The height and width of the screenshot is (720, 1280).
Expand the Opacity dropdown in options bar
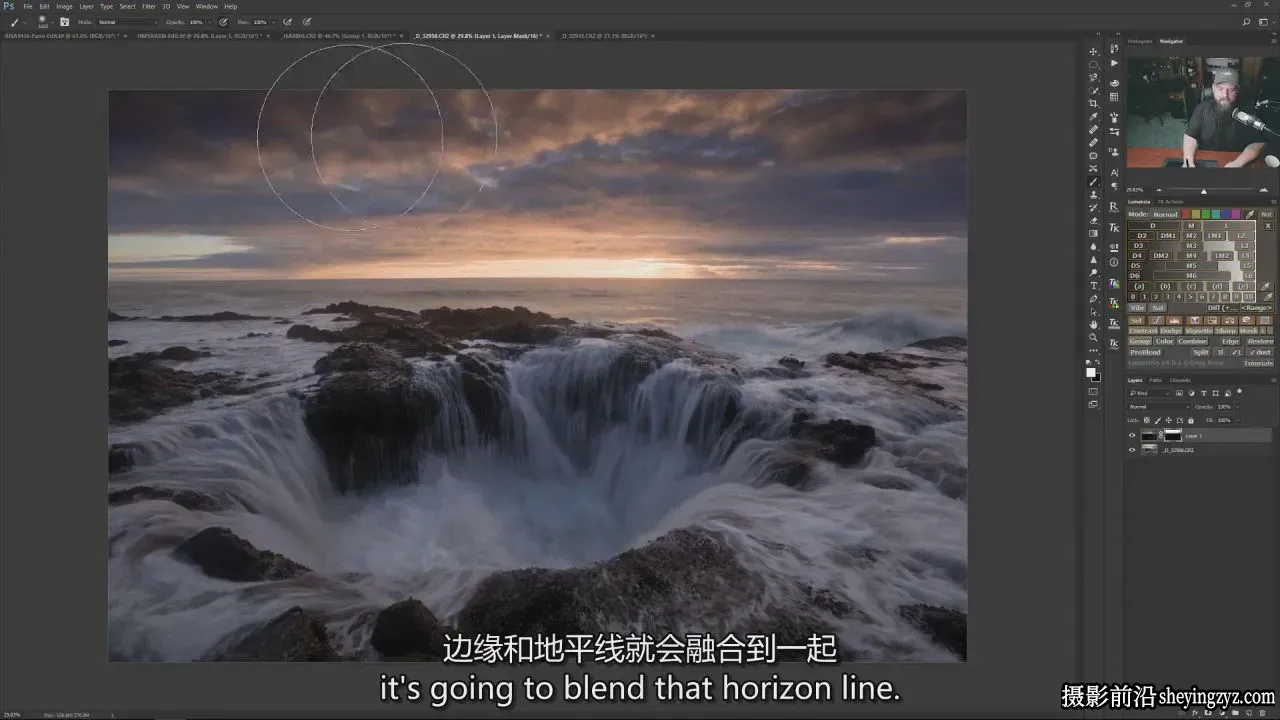click(208, 21)
